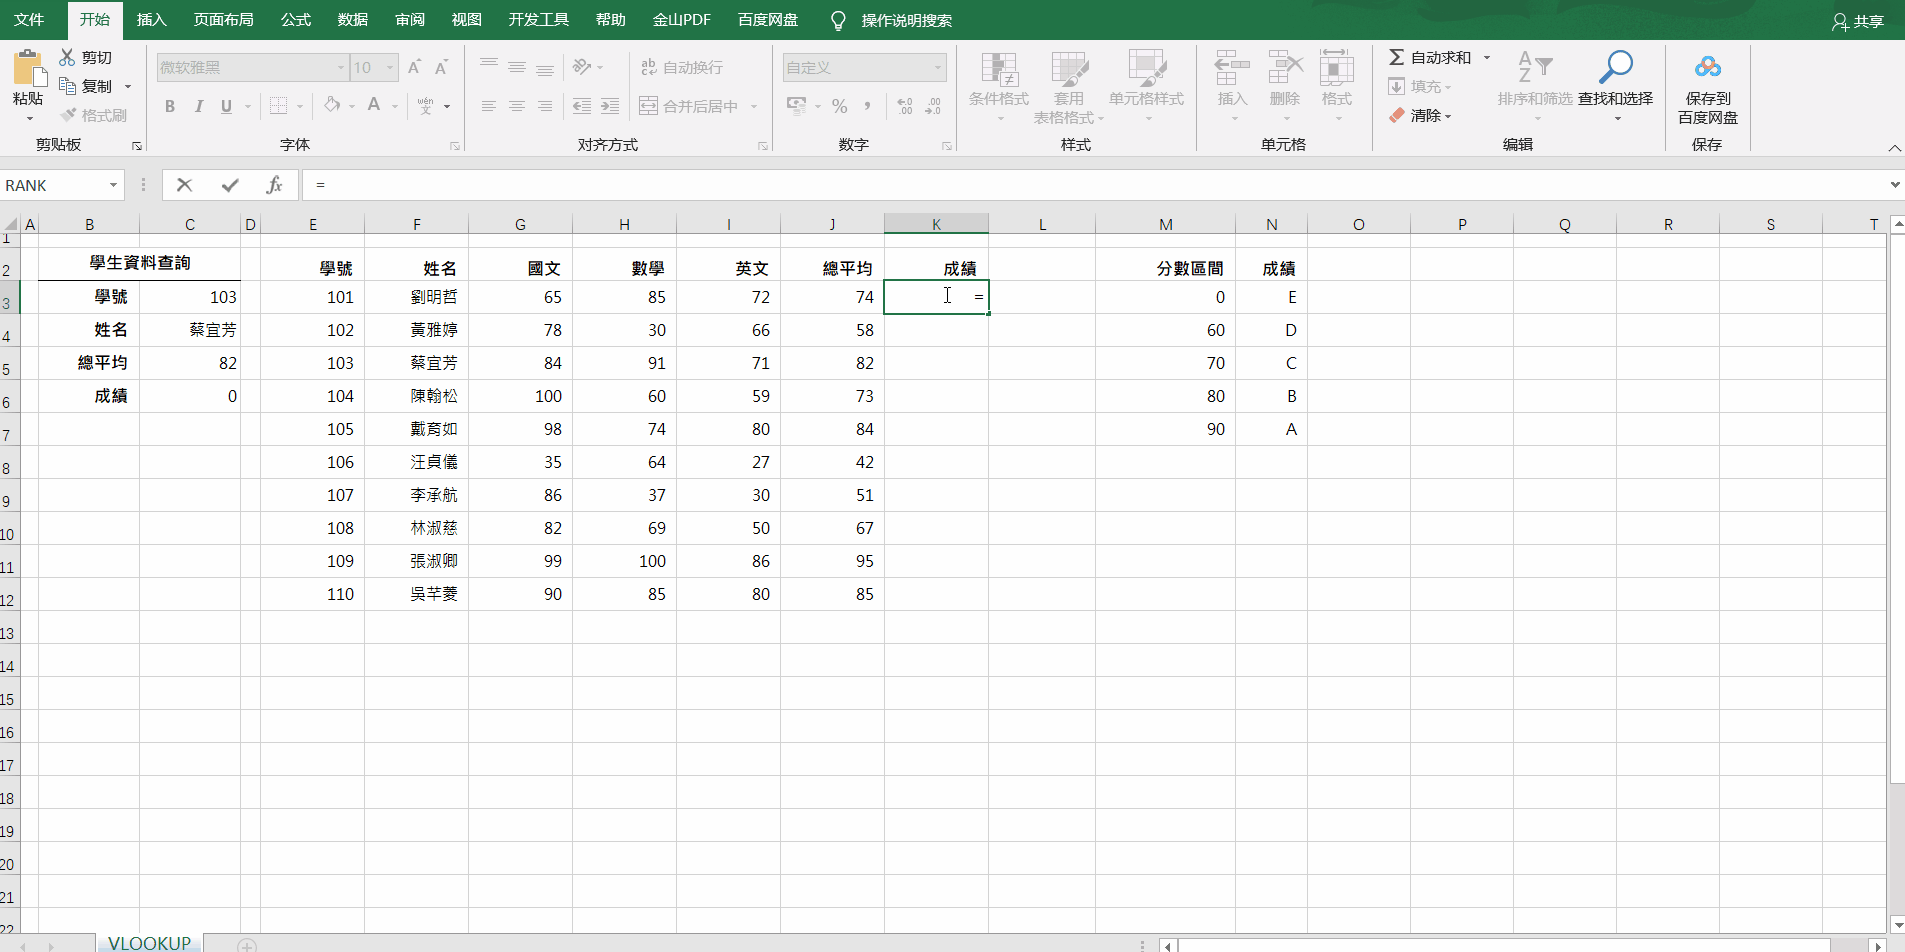1905x952 pixels.
Task: Click the comma style icon
Action: [x=867, y=106]
